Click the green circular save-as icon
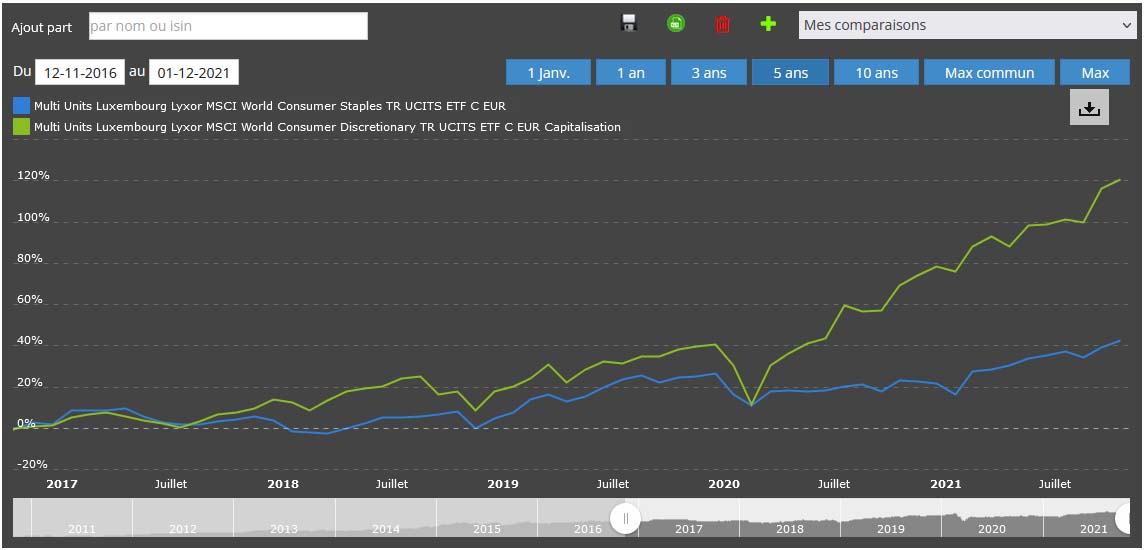This screenshot has width=1144, height=550. pos(676,24)
